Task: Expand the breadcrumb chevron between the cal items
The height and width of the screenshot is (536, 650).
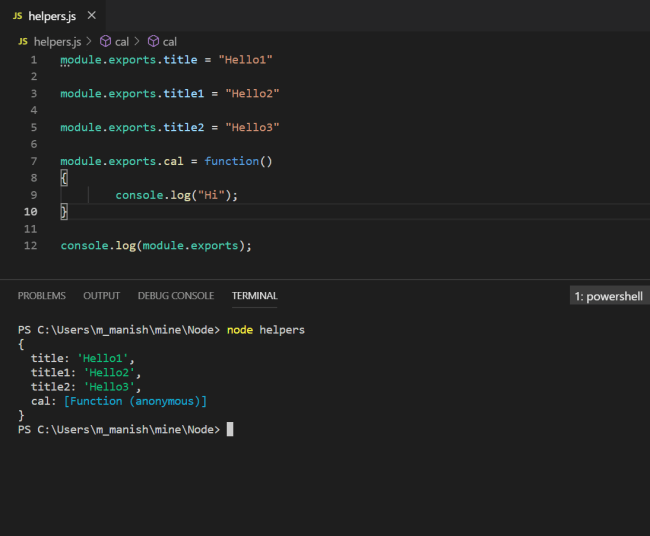Action: (x=137, y=41)
